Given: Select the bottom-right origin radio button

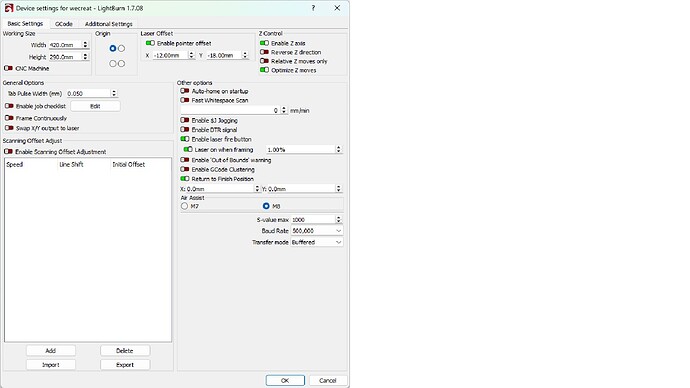Looking at the screenshot, I should tap(121, 64).
